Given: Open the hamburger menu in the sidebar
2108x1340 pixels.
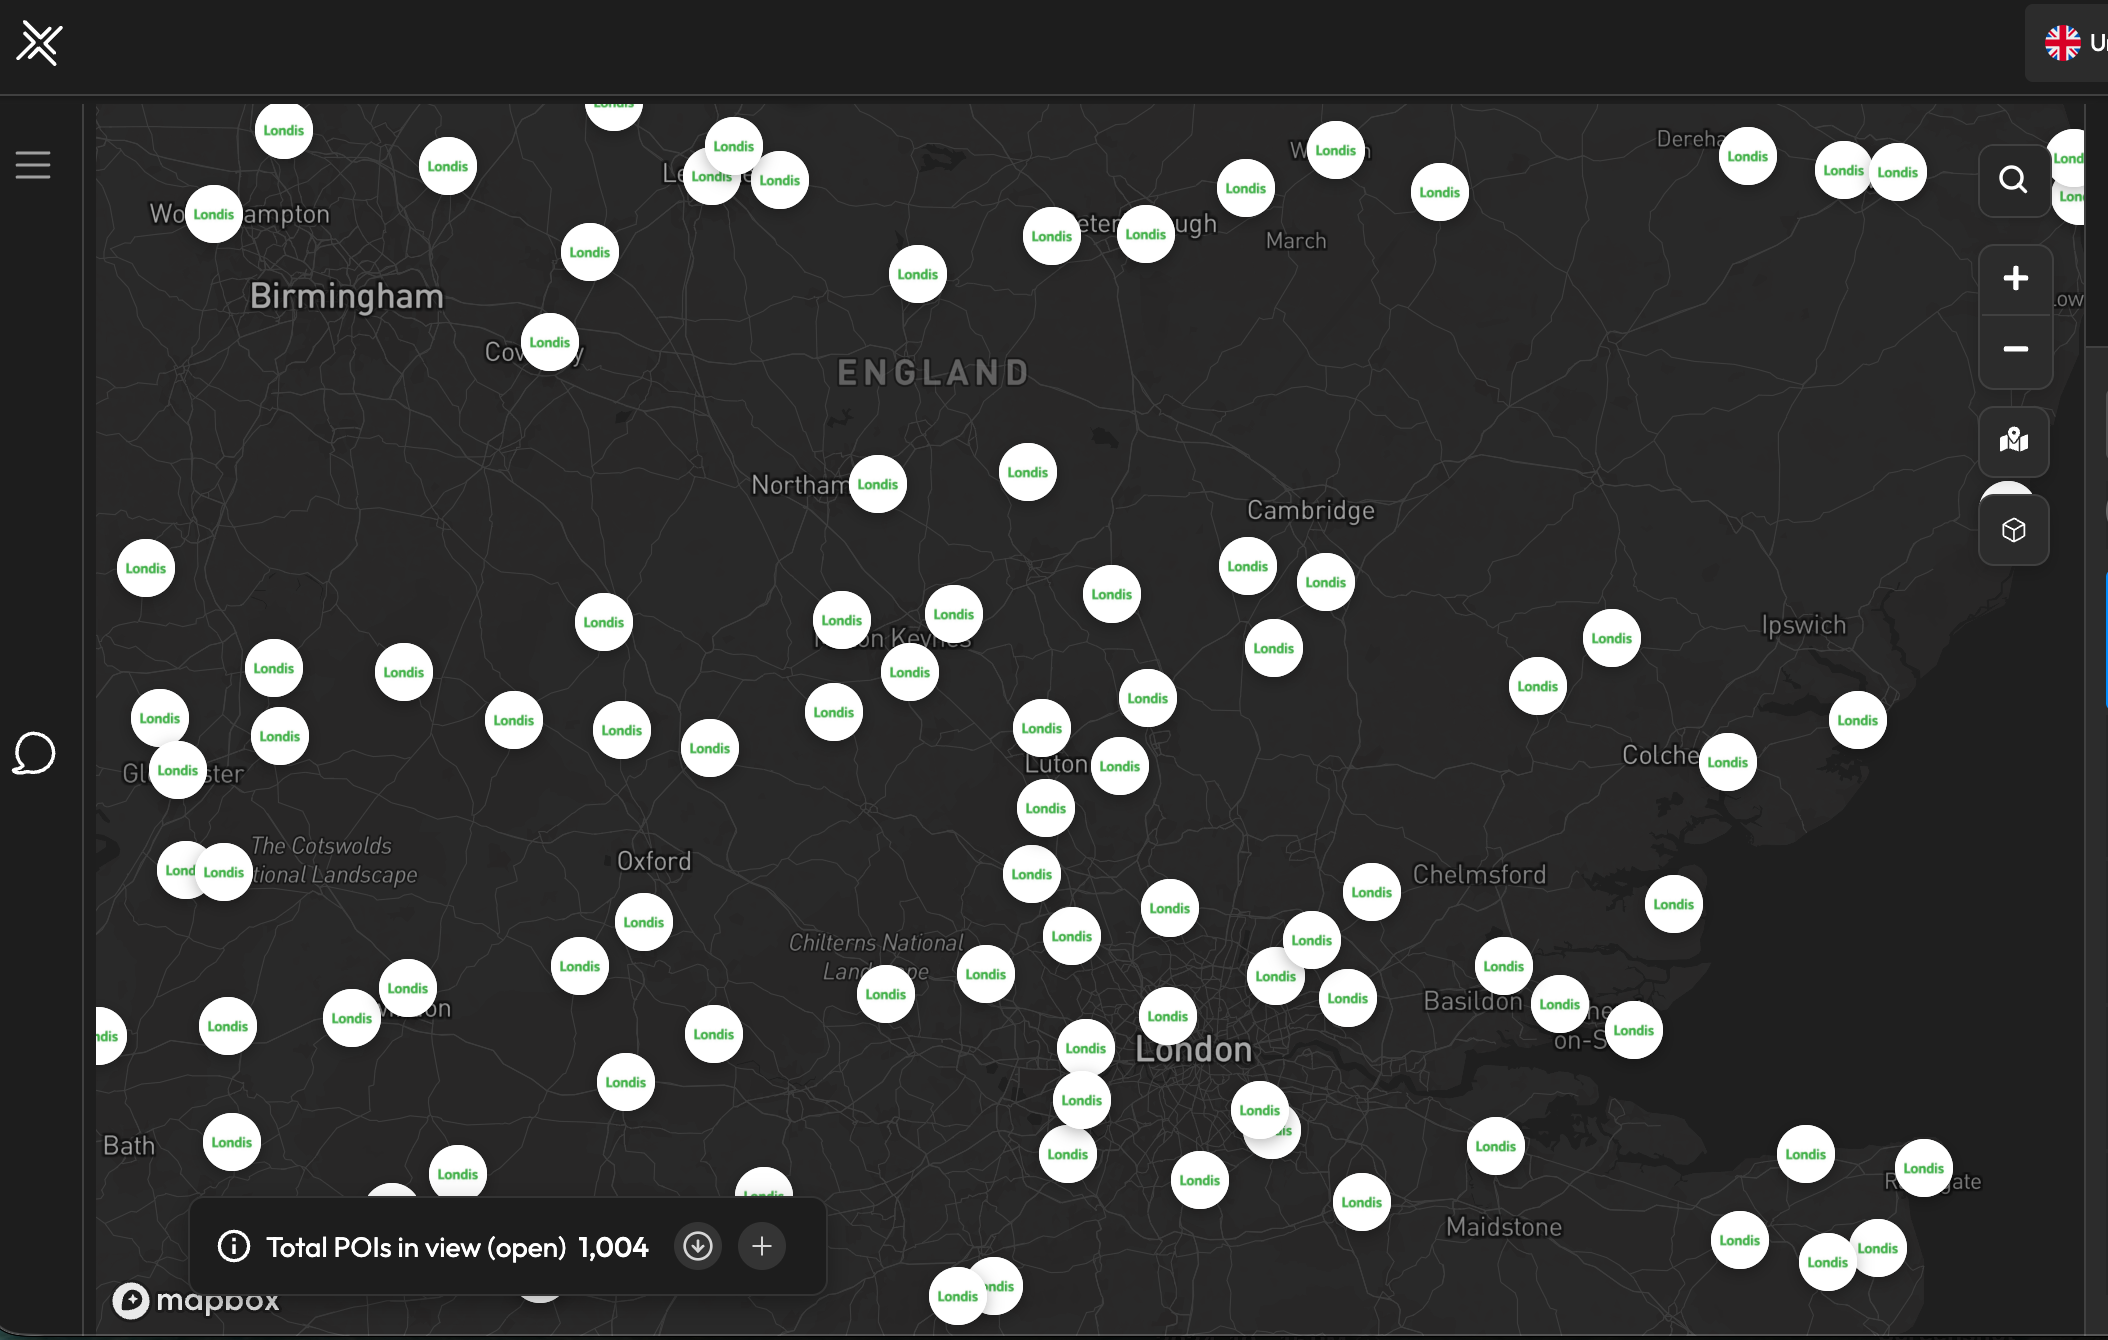Looking at the screenshot, I should pyautogui.click(x=33, y=165).
